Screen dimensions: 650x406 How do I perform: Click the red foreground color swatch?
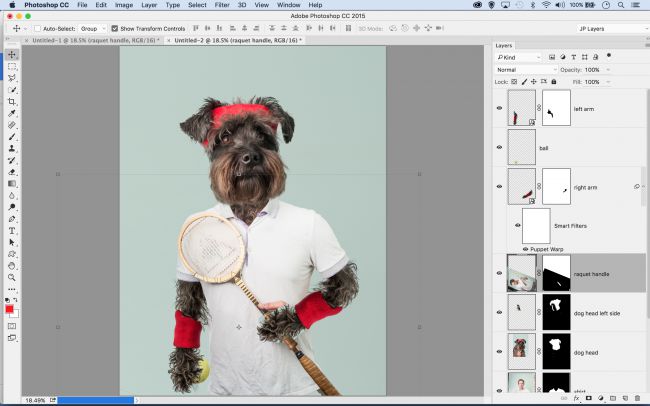[9, 309]
